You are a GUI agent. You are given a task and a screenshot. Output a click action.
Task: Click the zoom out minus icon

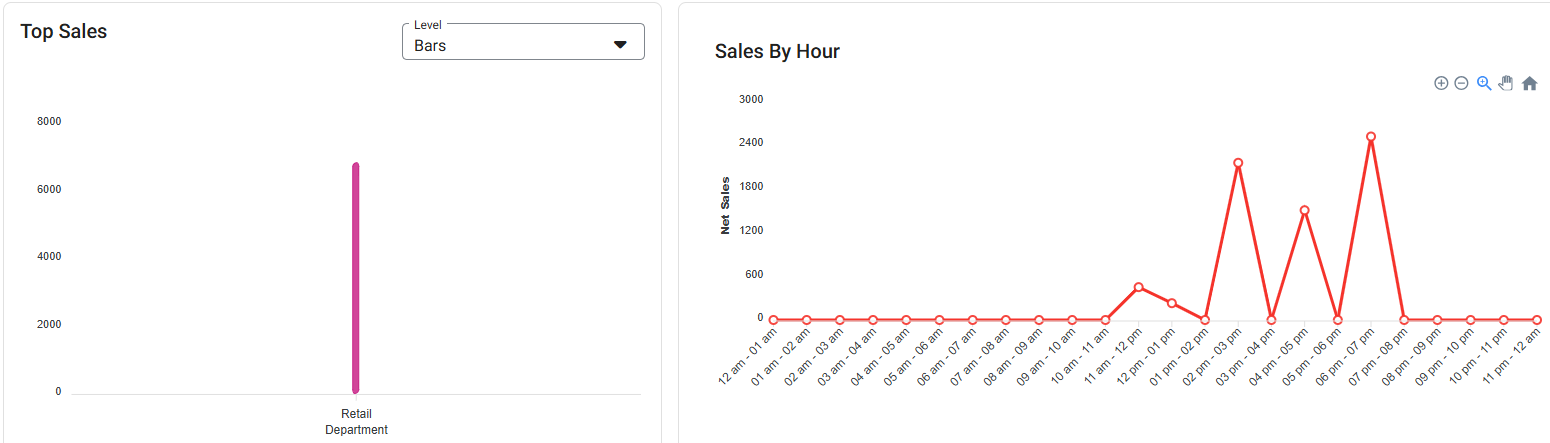[x=1461, y=83]
